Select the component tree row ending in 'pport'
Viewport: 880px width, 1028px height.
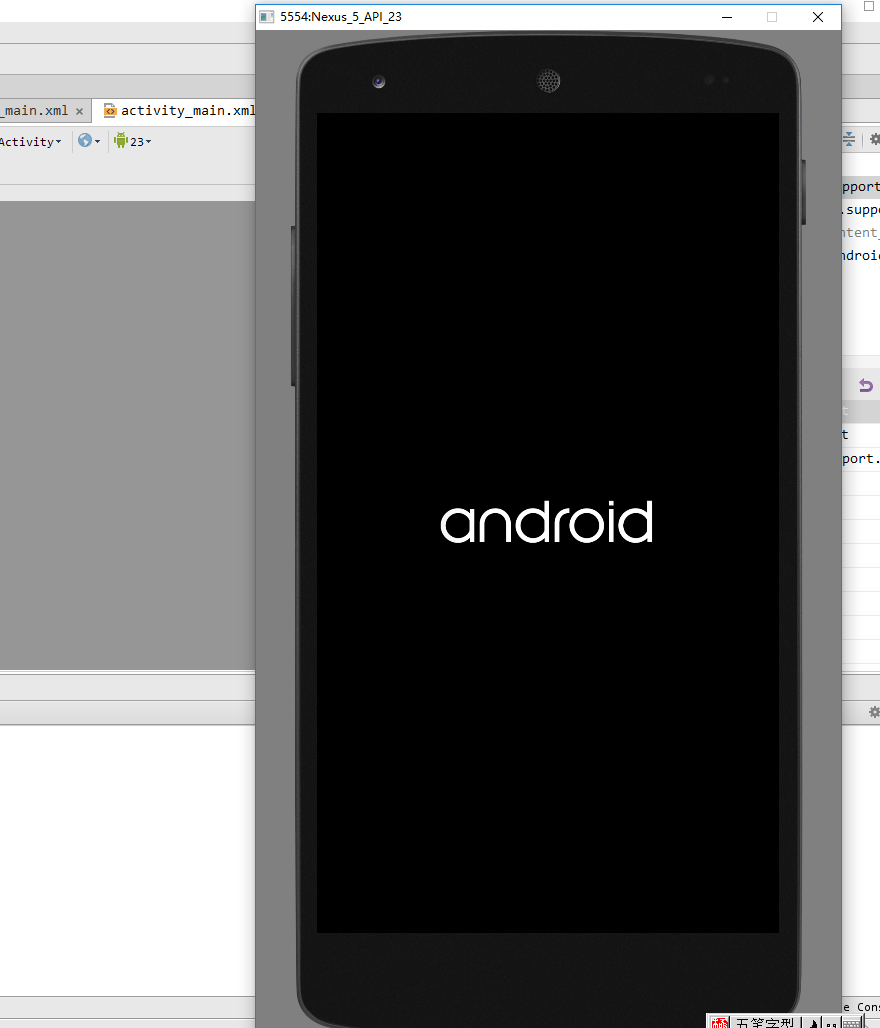[861, 187]
